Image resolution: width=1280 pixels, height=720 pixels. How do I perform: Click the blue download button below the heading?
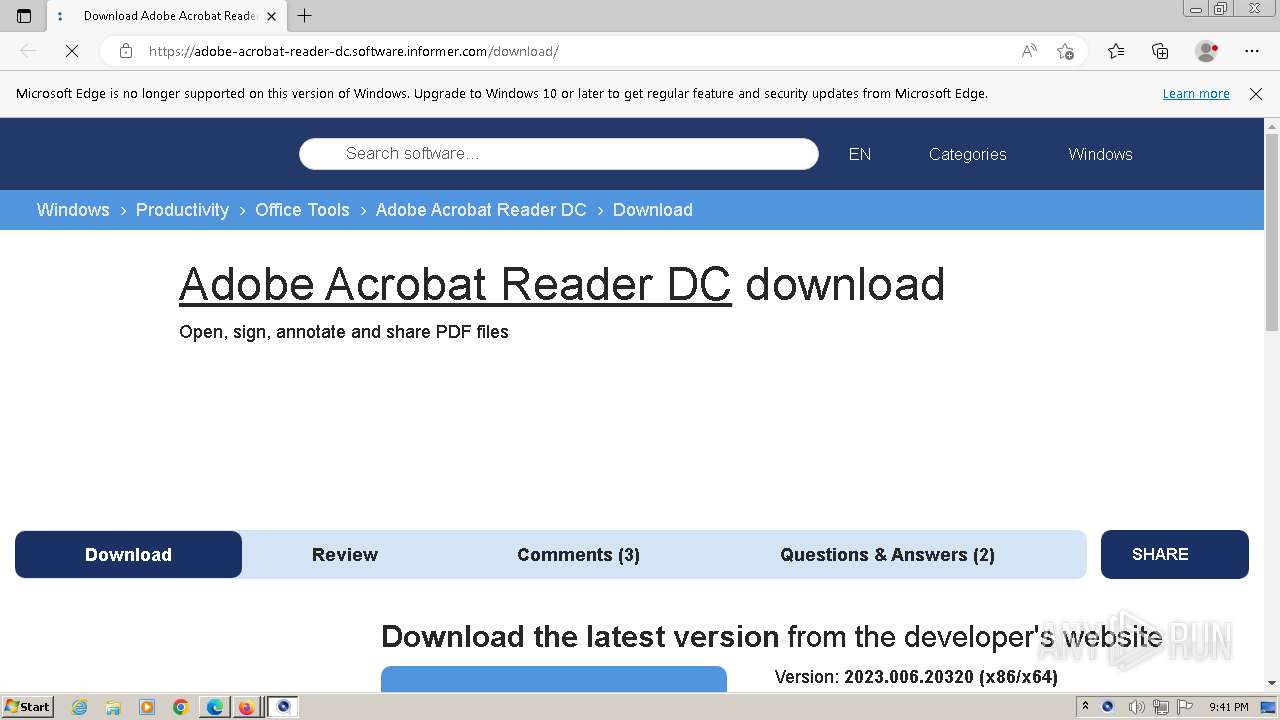554,679
